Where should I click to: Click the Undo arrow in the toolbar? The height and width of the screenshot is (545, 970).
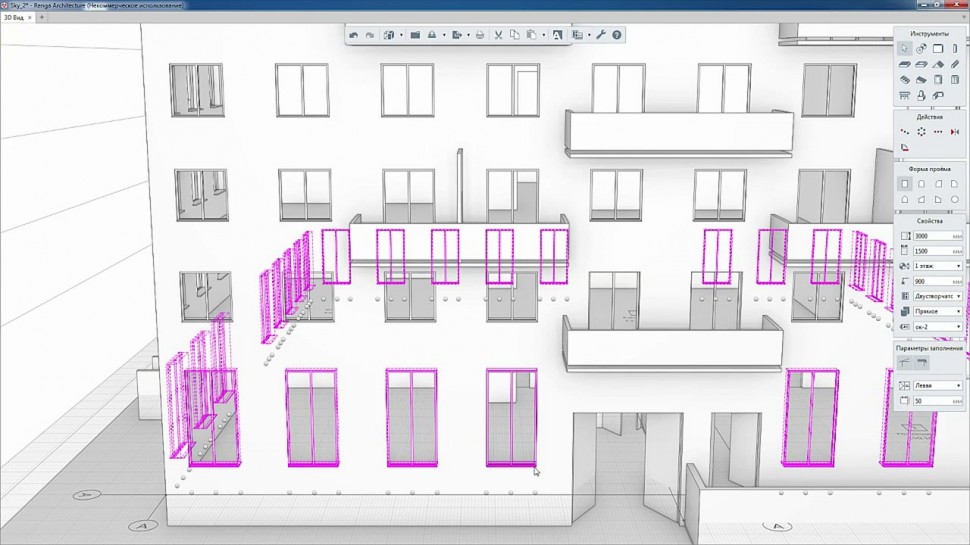click(354, 35)
